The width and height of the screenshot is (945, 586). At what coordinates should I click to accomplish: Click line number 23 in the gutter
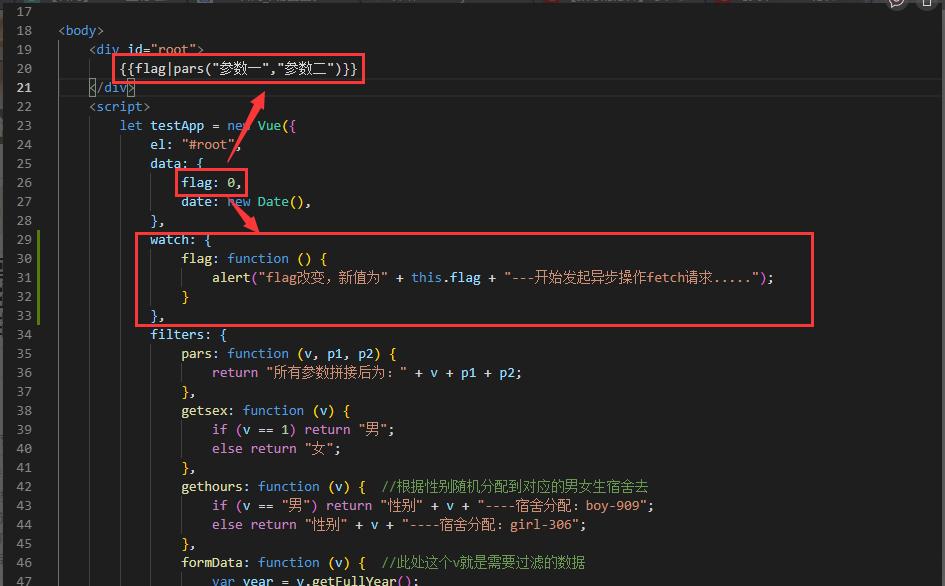(24, 125)
